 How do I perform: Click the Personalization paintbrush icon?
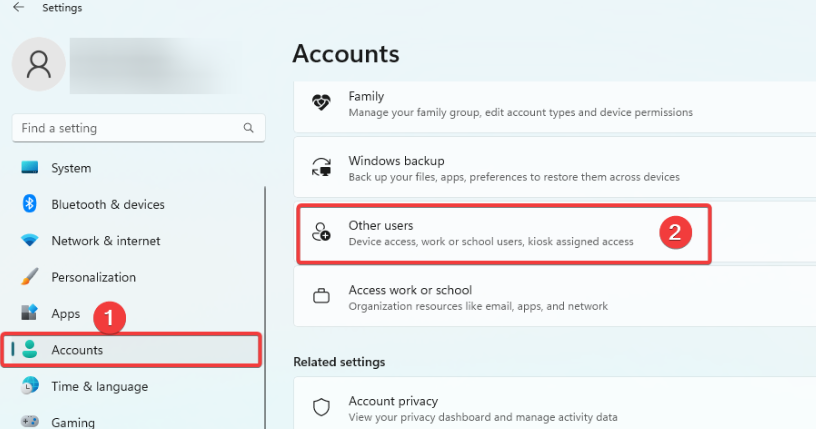30,277
